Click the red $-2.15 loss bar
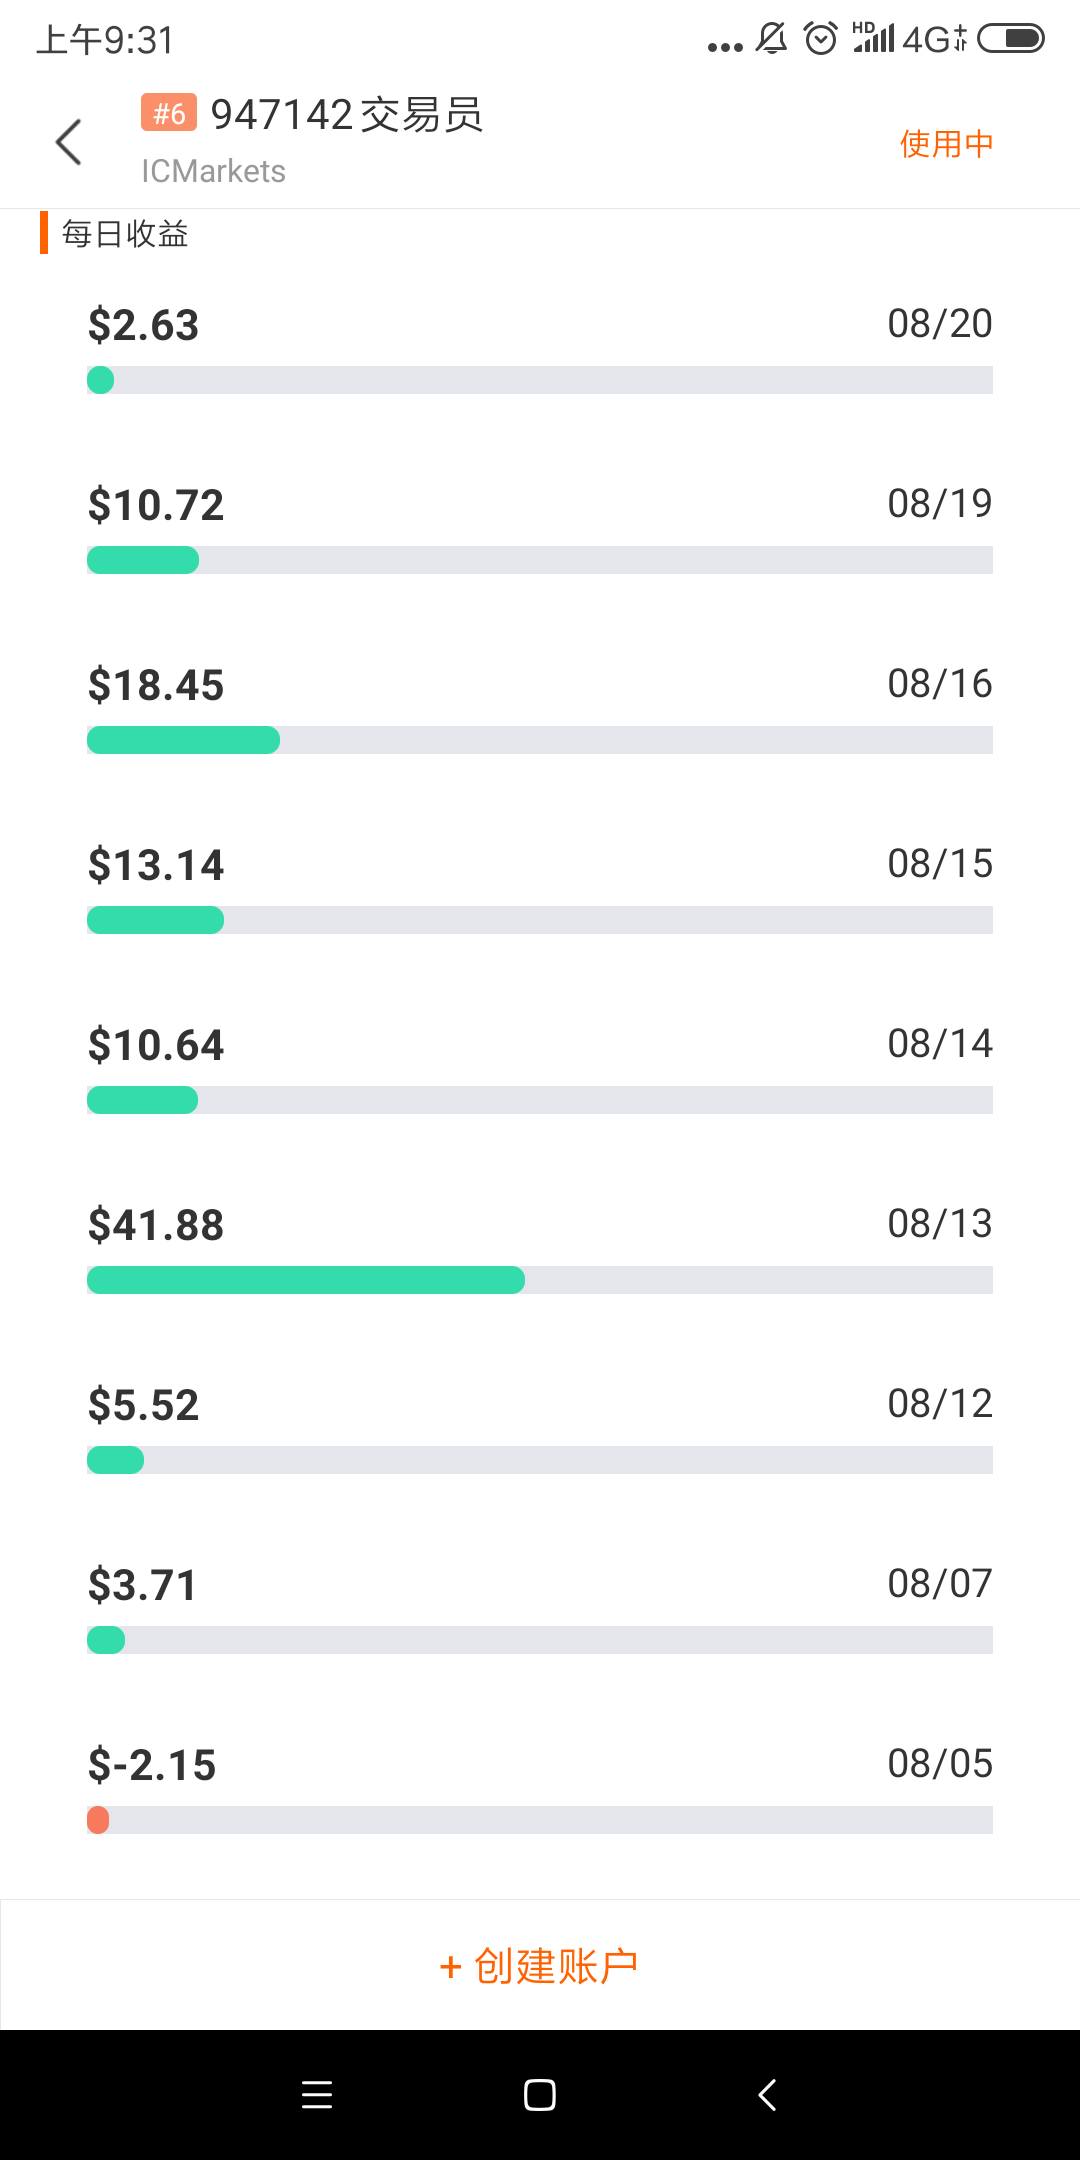The image size is (1080, 2160). tap(98, 1820)
